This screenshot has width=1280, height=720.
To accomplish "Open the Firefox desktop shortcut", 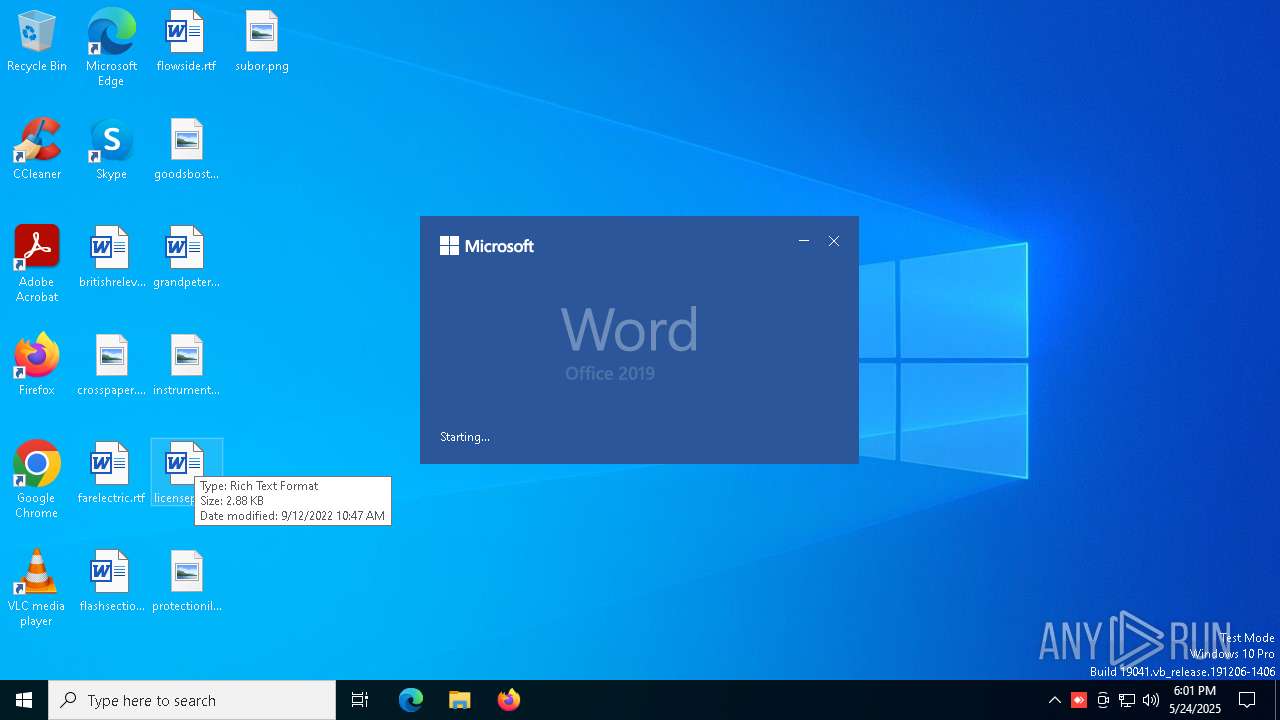I will click(x=37, y=365).
